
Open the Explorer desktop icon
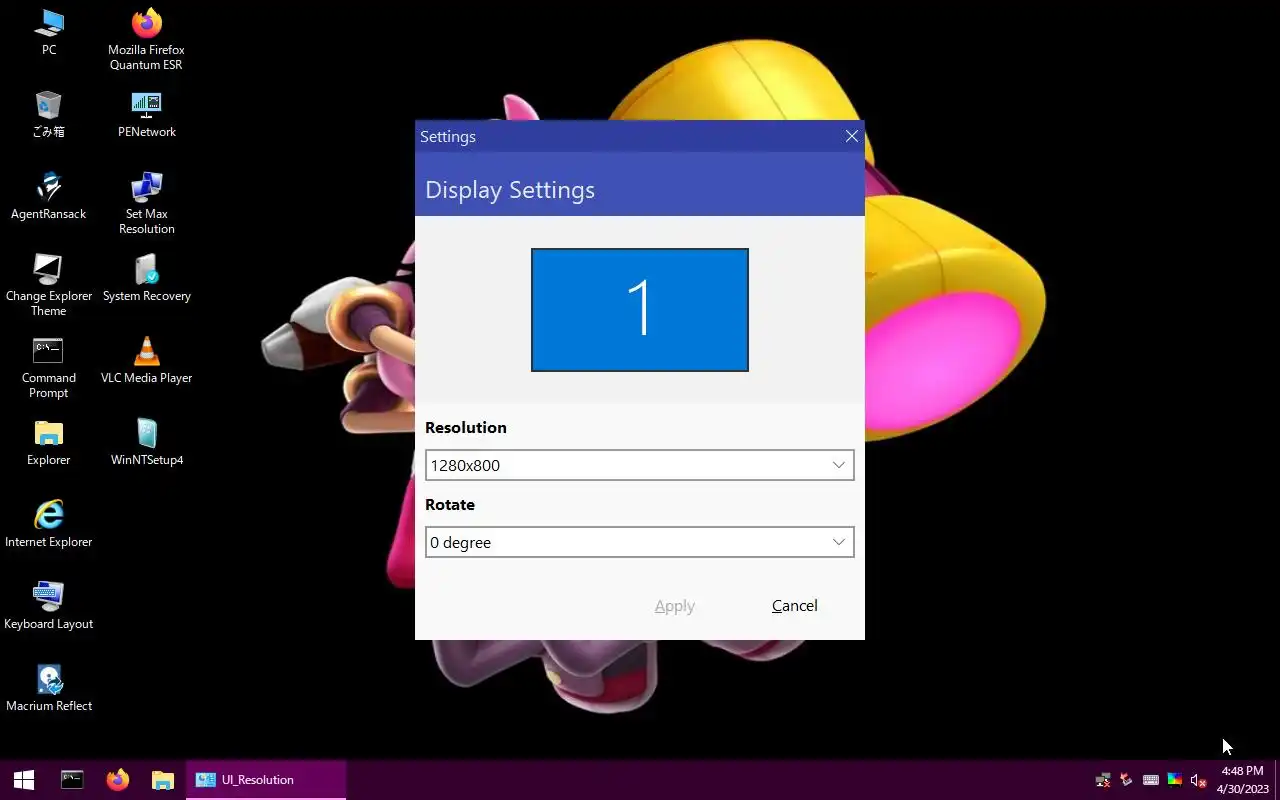click(48, 442)
